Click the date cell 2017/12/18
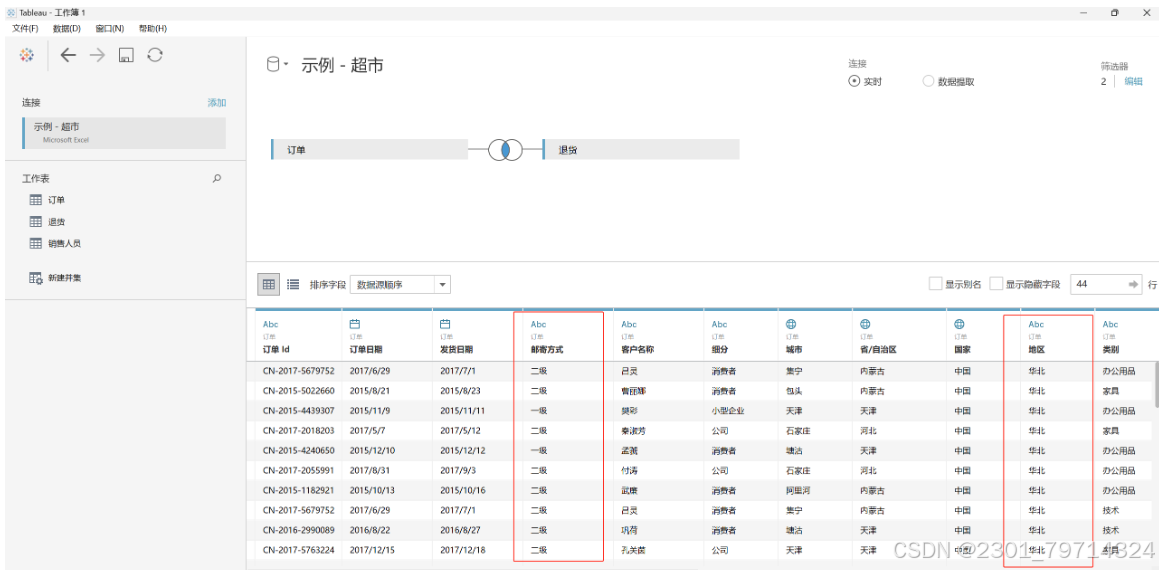 [x=463, y=550]
